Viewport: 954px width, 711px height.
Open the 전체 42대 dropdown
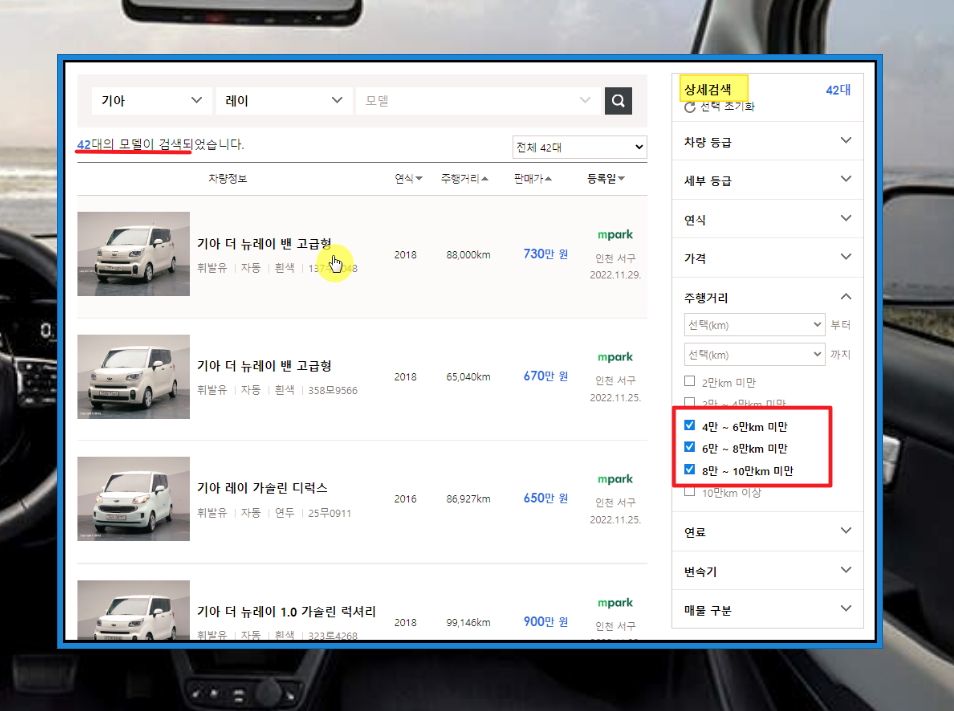[x=579, y=147]
